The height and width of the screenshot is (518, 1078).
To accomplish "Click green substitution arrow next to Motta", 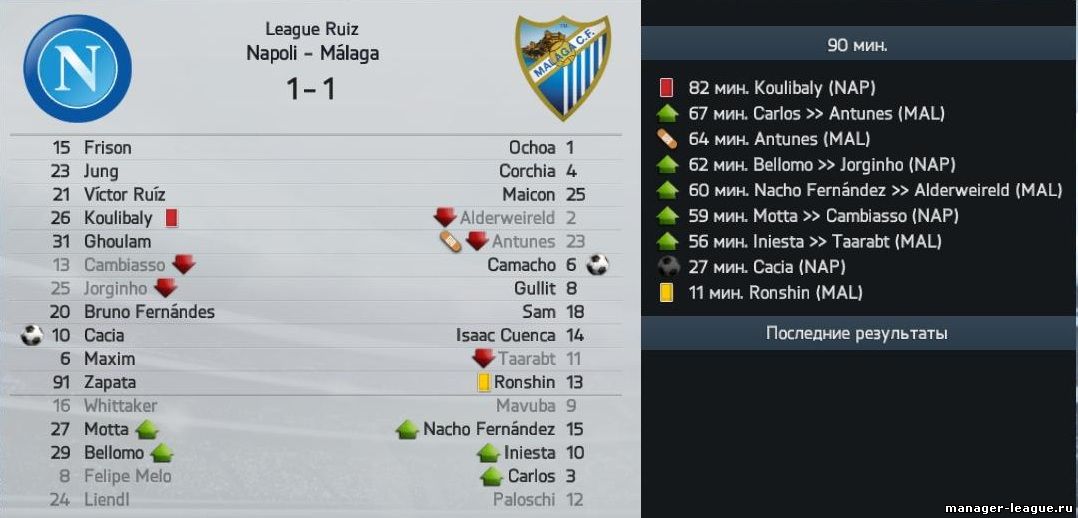I will [147, 429].
